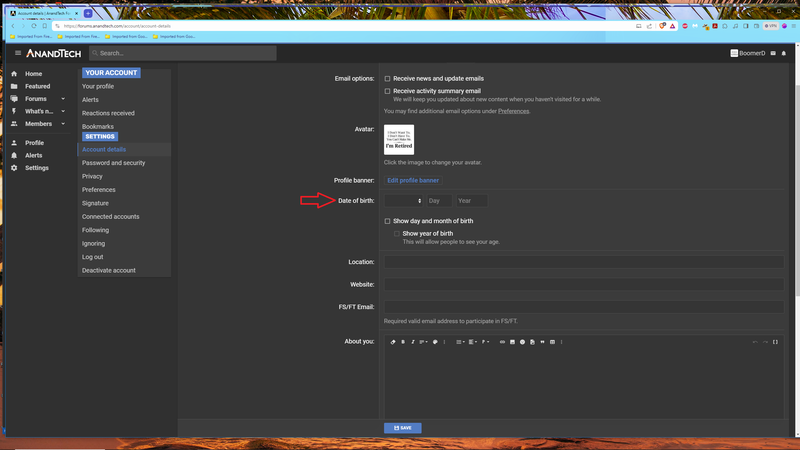Screen dimensions: 800x450
Task: Open Privacy settings page
Action: coord(92,176)
